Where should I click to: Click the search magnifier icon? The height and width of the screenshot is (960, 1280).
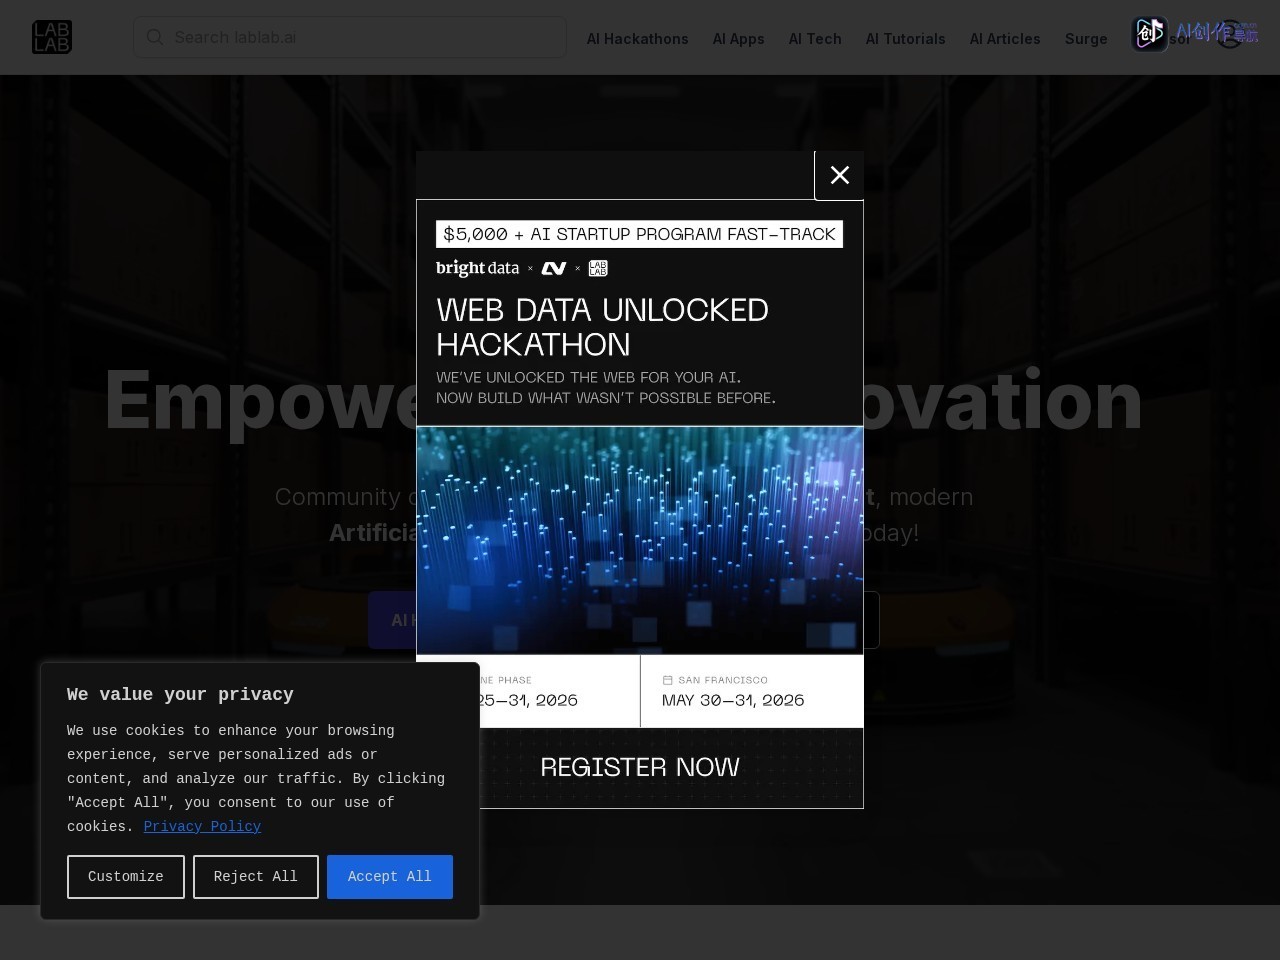point(155,37)
